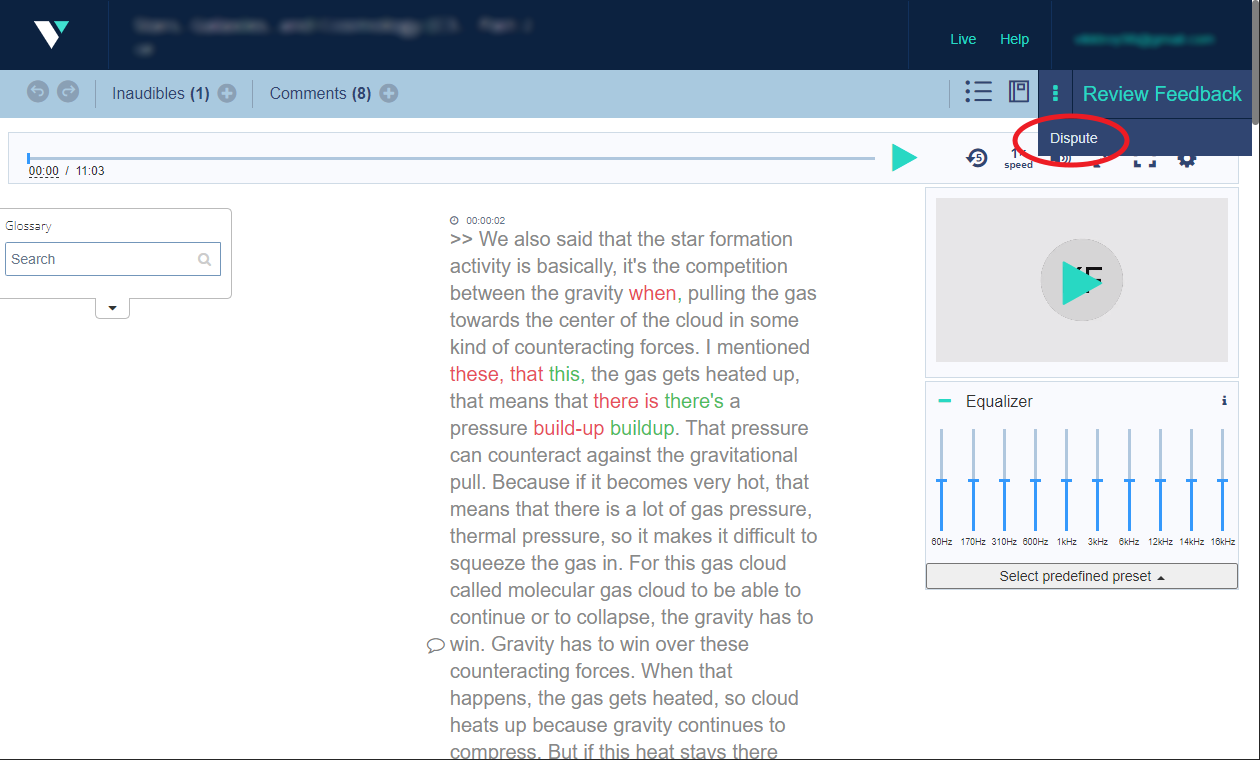Adjust the 3kHz equalizer slider
The image size is (1260, 760).
point(1097,481)
